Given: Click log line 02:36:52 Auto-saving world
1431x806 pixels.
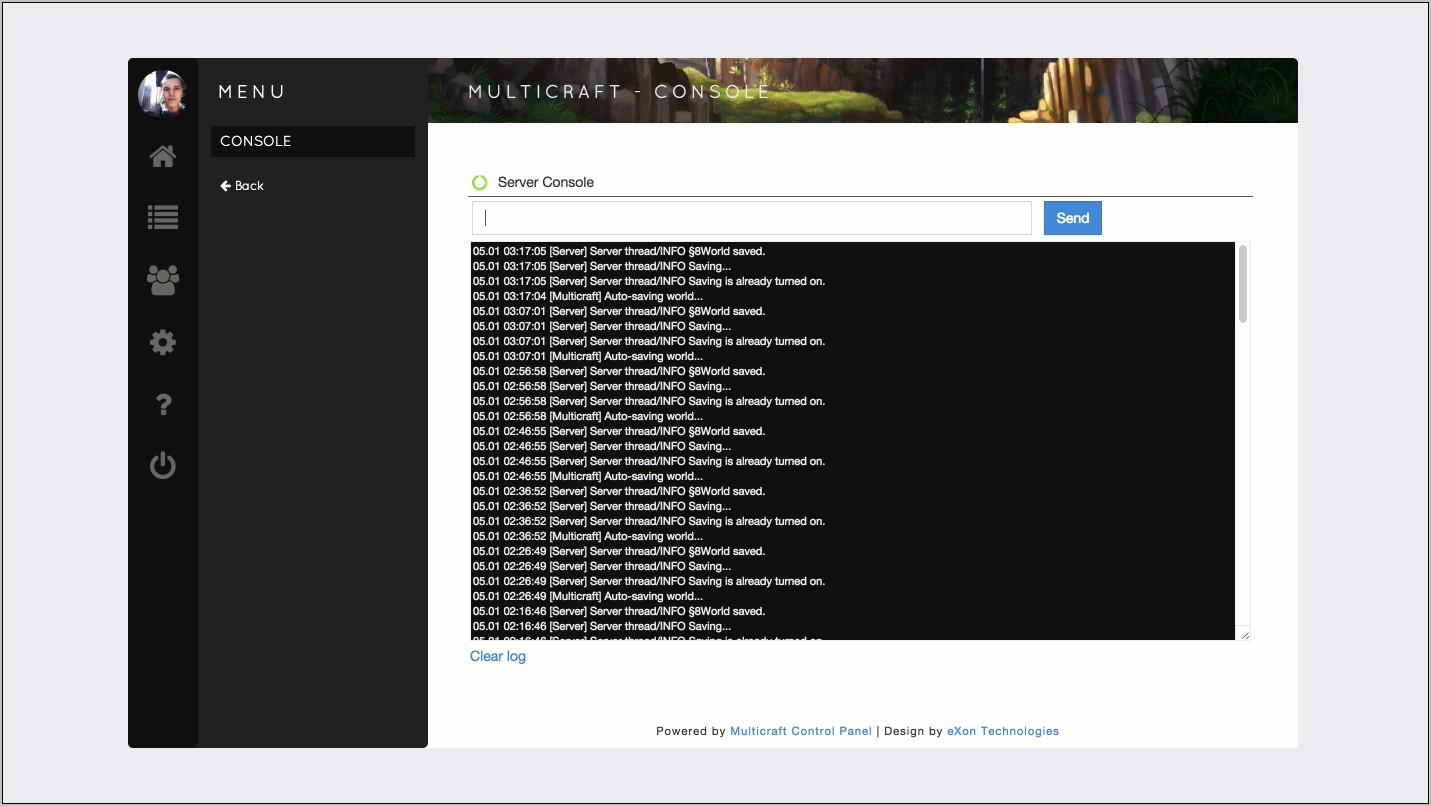Looking at the screenshot, I should pyautogui.click(x=588, y=536).
